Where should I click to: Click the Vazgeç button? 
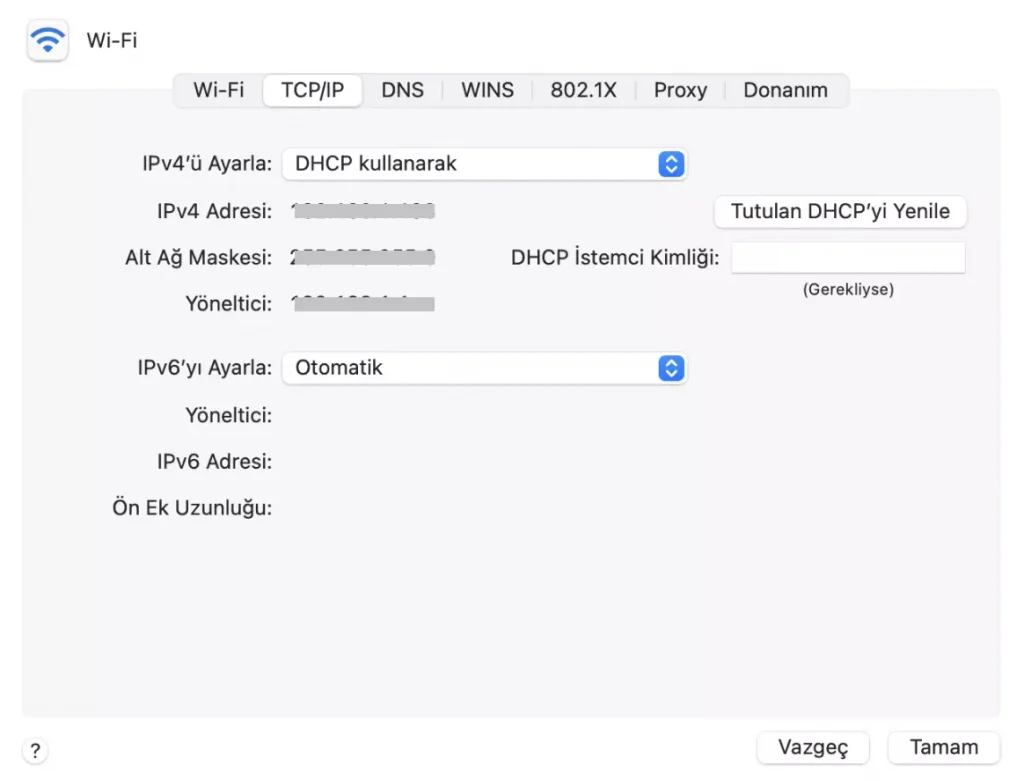(813, 747)
